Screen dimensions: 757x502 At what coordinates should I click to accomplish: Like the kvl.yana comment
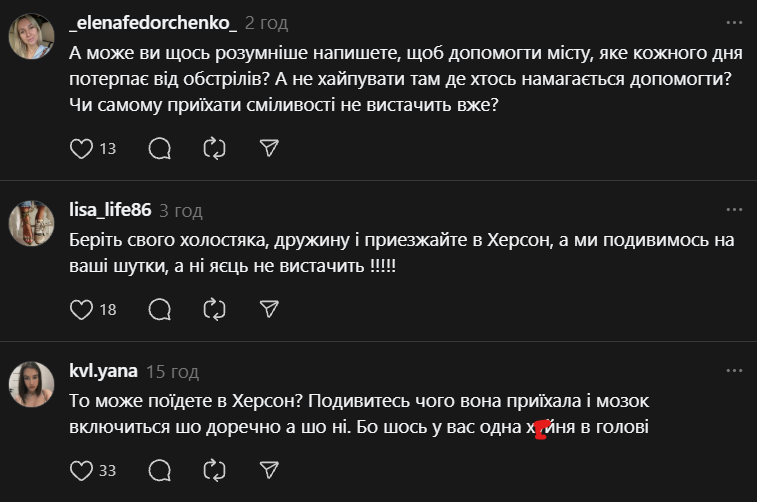[81, 469]
